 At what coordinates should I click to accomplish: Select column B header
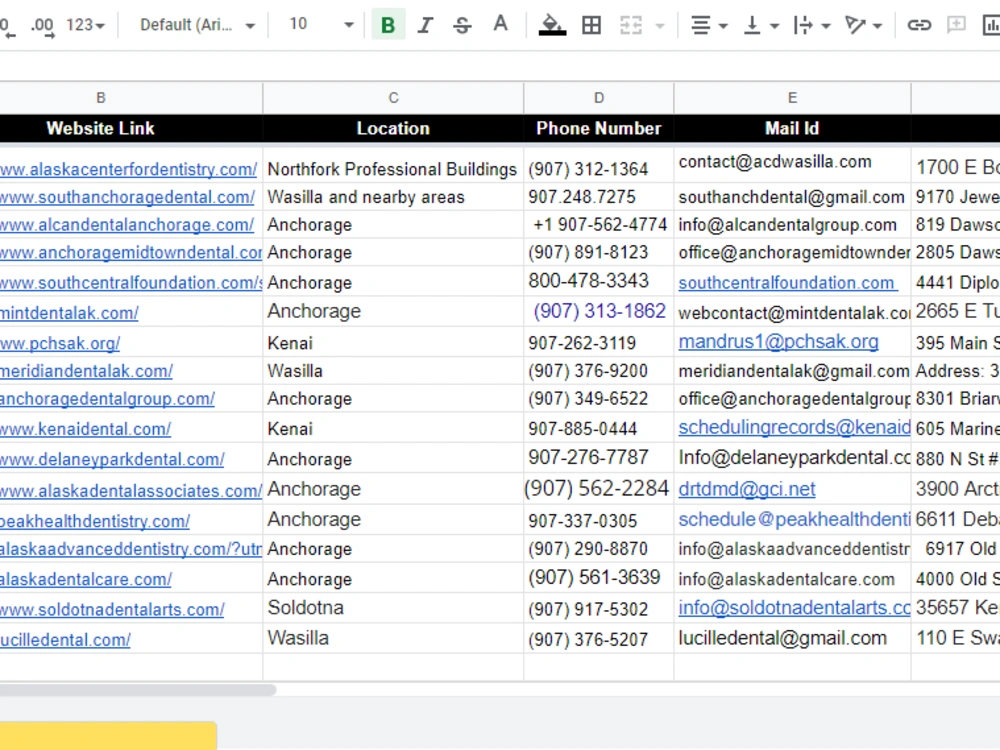click(101, 98)
